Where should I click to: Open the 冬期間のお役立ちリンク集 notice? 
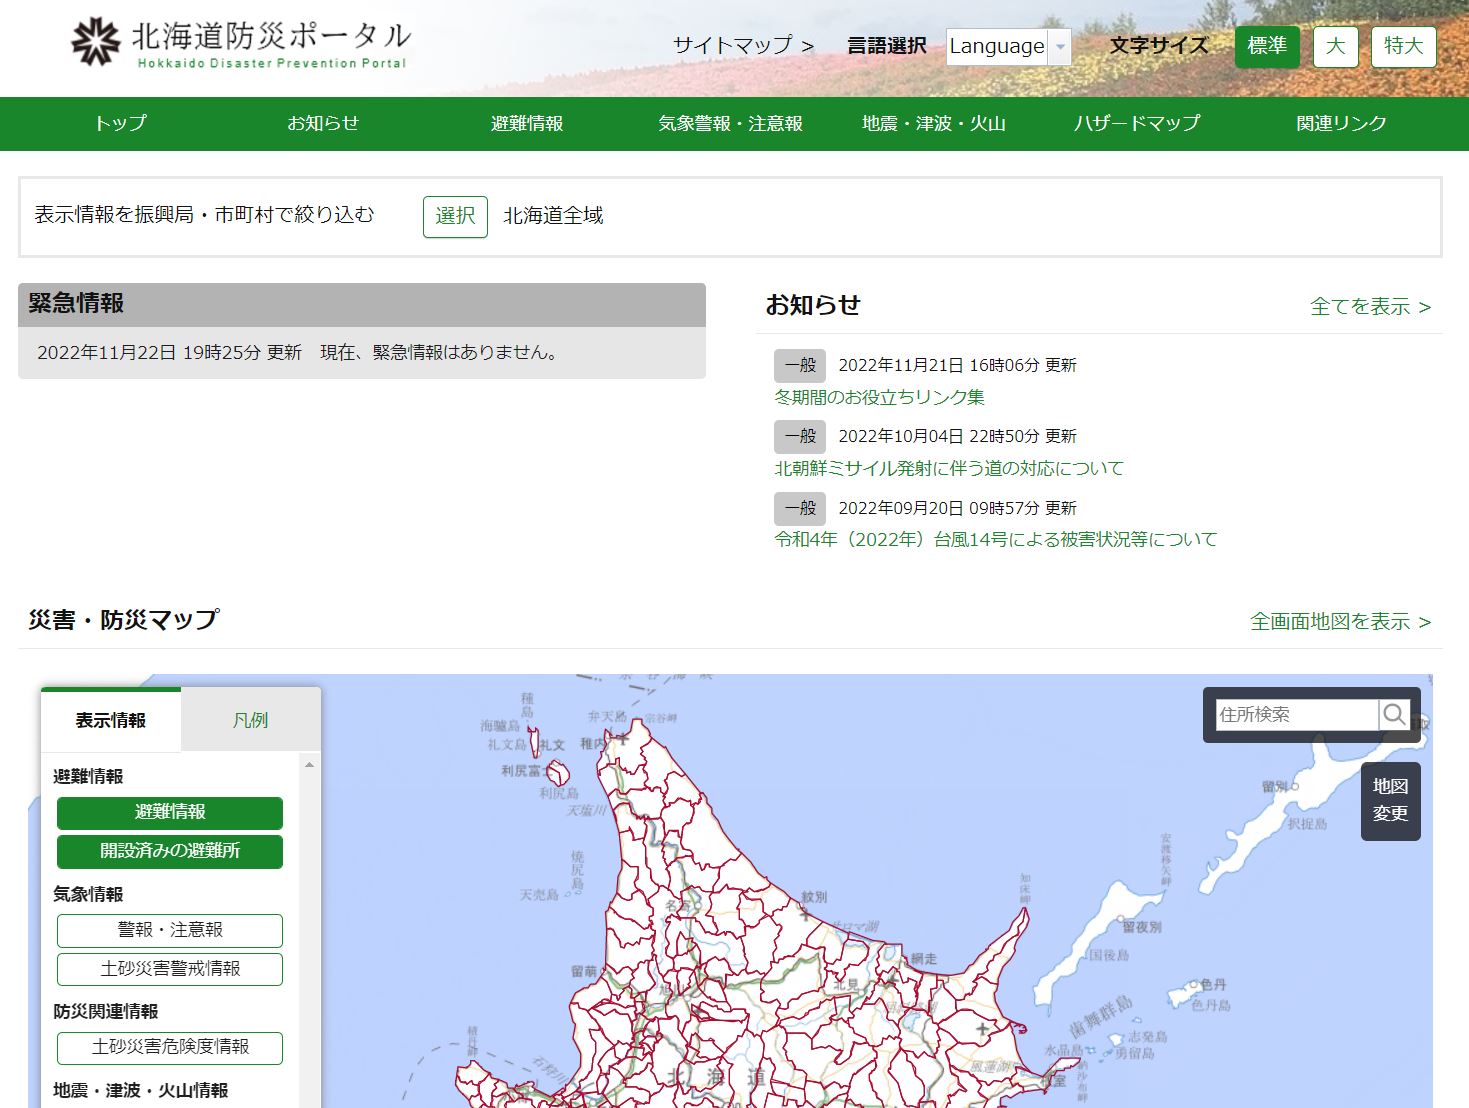point(879,397)
